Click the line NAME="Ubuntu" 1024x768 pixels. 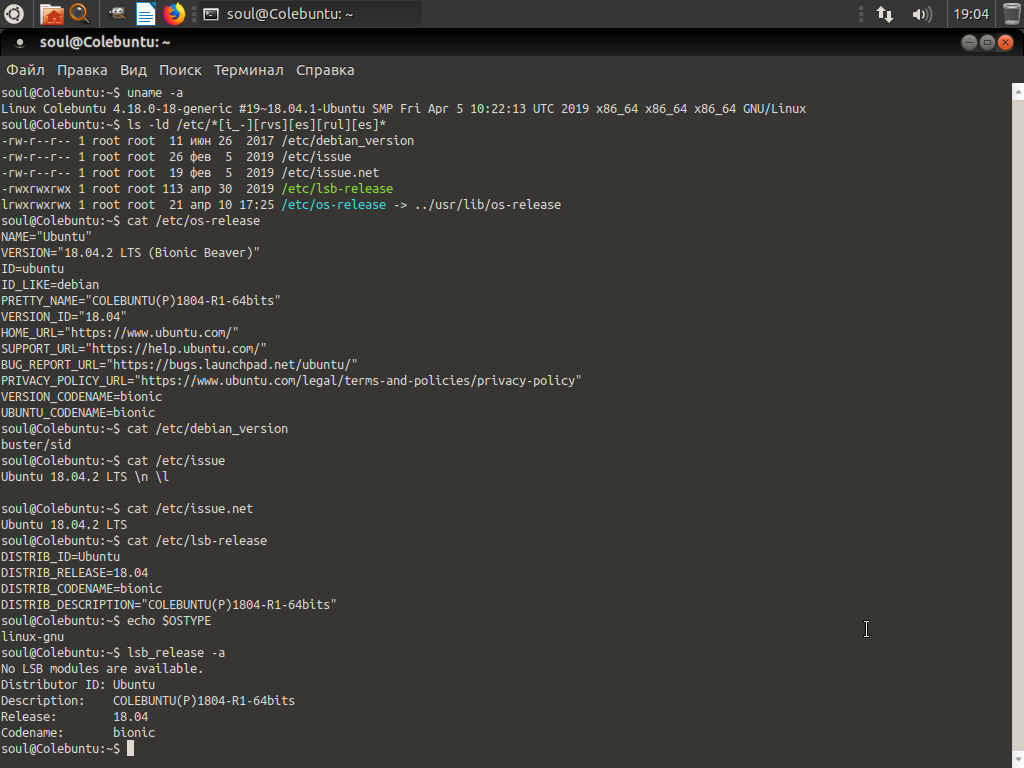click(x=46, y=237)
